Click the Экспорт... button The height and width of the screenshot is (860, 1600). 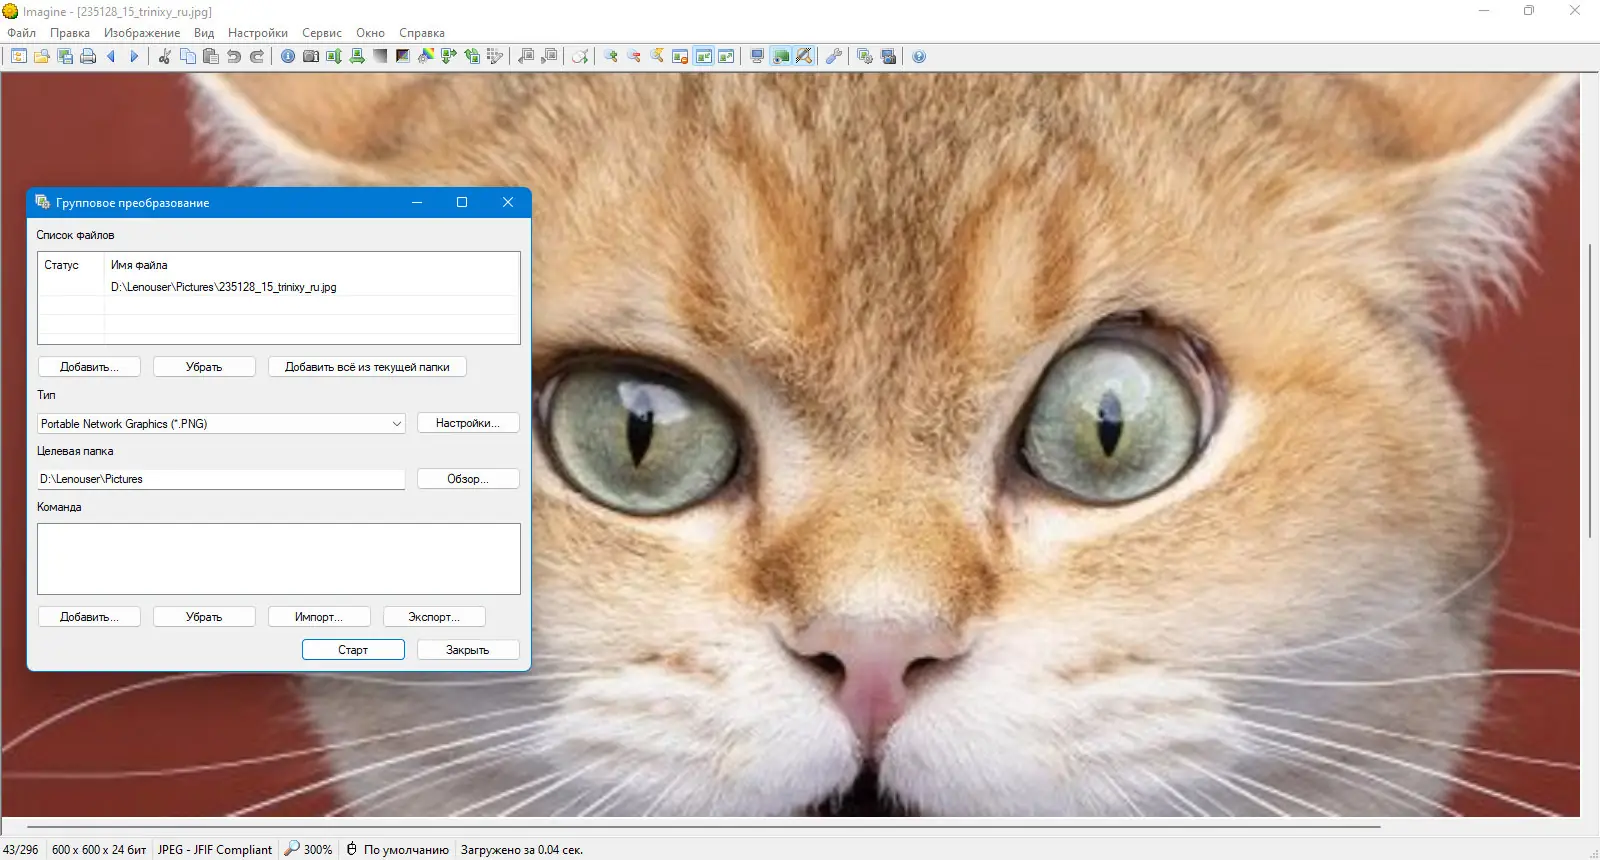pos(434,617)
